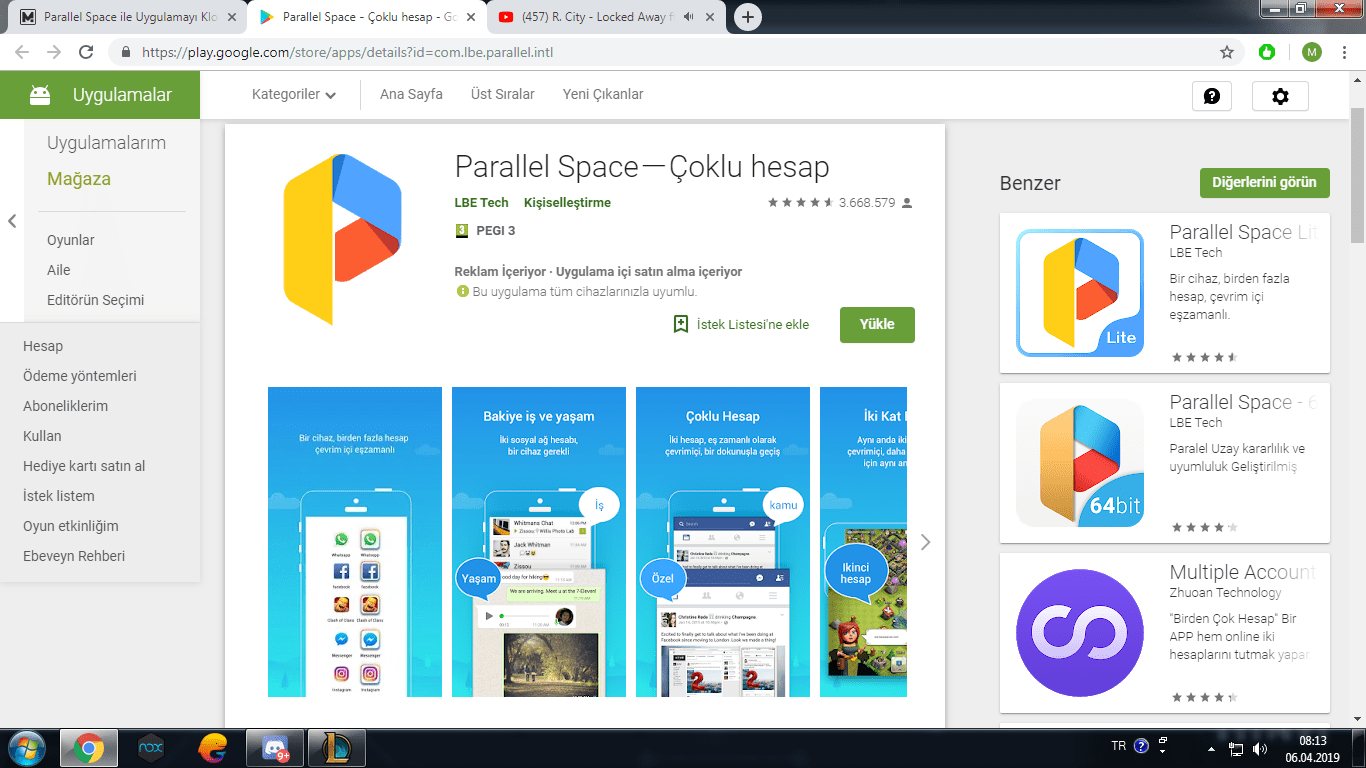Screen dimensions: 1366x768
Task: Click the network icon in system tray
Action: pos(1236,748)
